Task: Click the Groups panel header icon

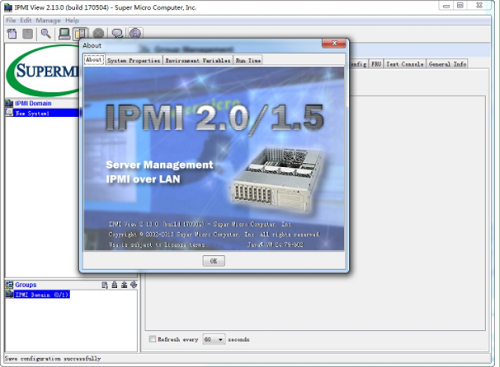Action: point(9,285)
